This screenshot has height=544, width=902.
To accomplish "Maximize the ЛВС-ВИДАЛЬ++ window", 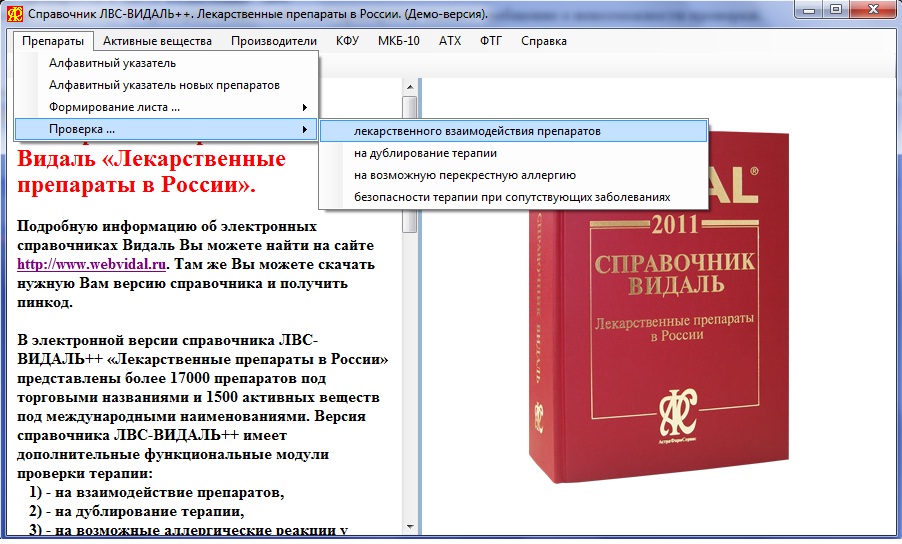I will (836, 9).
